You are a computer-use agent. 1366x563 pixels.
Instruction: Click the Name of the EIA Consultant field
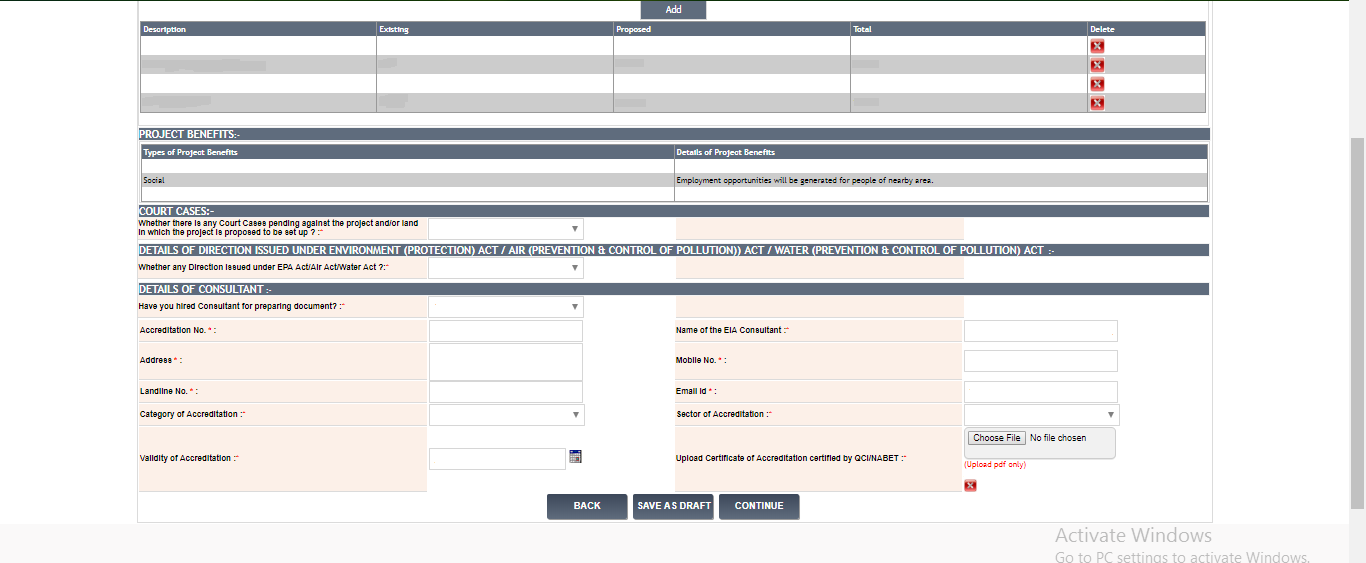click(x=1040, y=331)
